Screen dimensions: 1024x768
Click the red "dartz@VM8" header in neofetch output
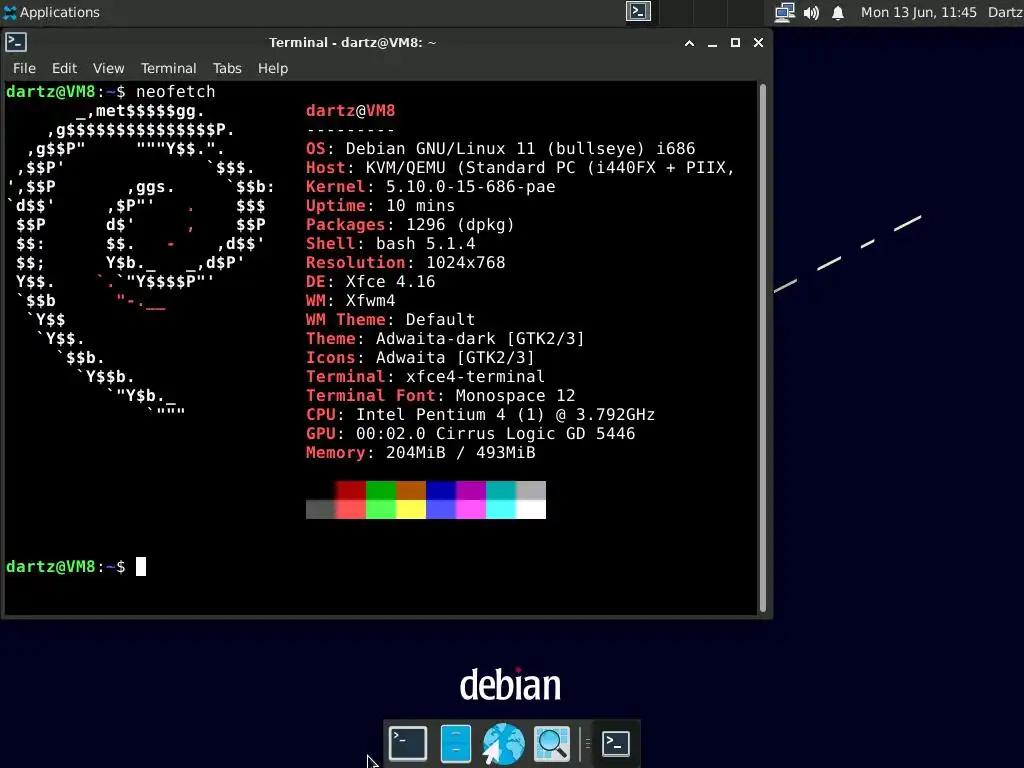351,111
